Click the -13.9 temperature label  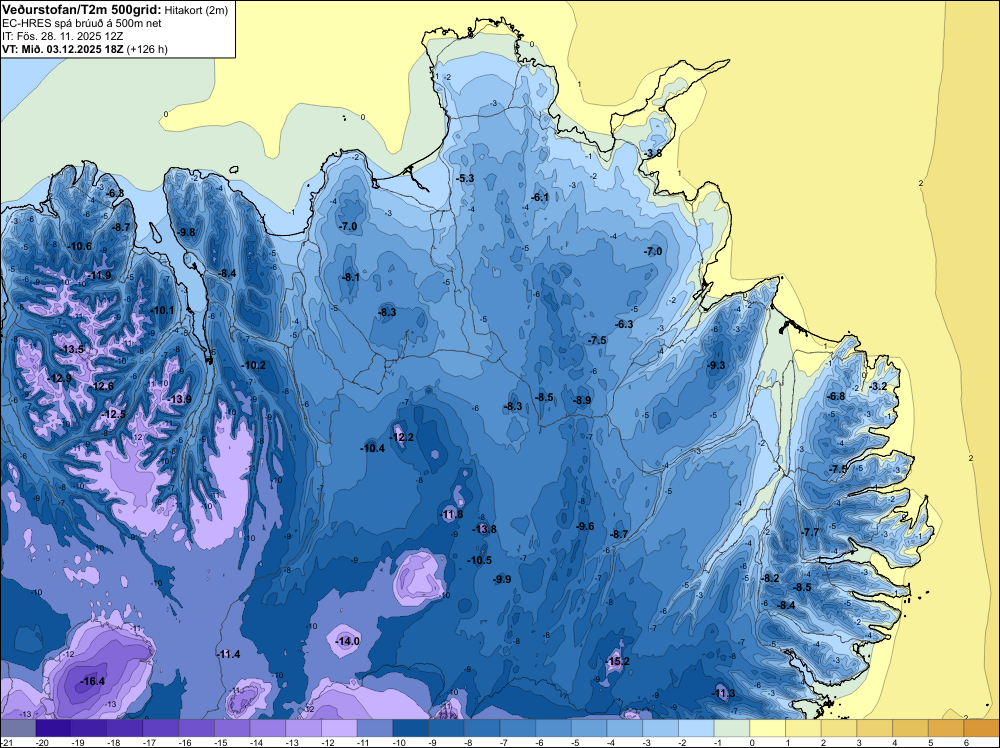[179, 399]
